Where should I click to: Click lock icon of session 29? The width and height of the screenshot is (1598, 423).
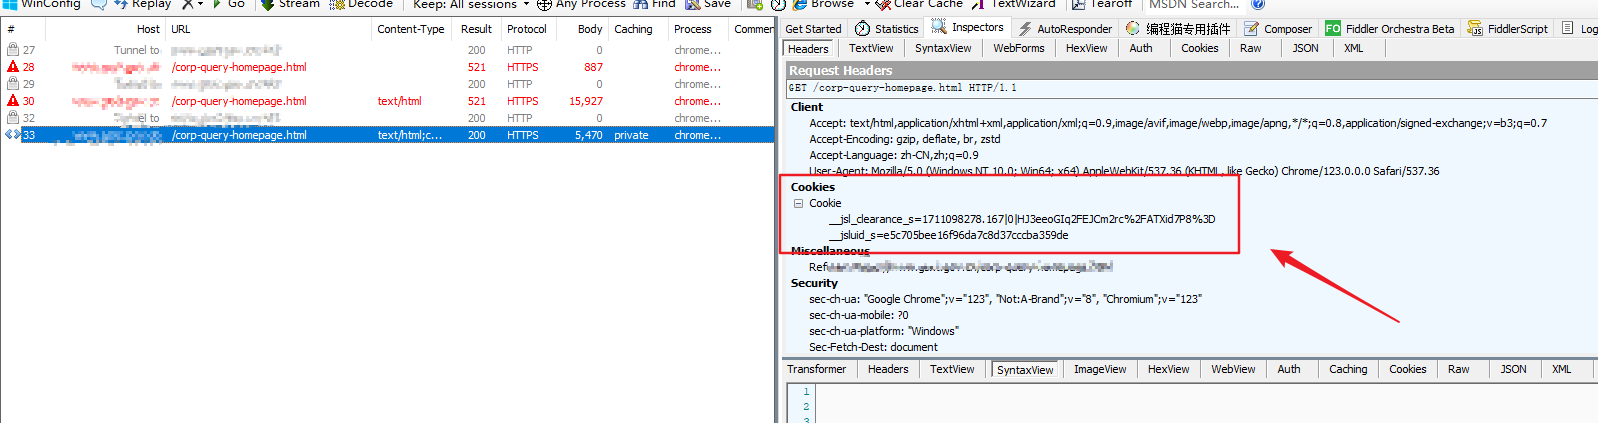click(13, 83)
